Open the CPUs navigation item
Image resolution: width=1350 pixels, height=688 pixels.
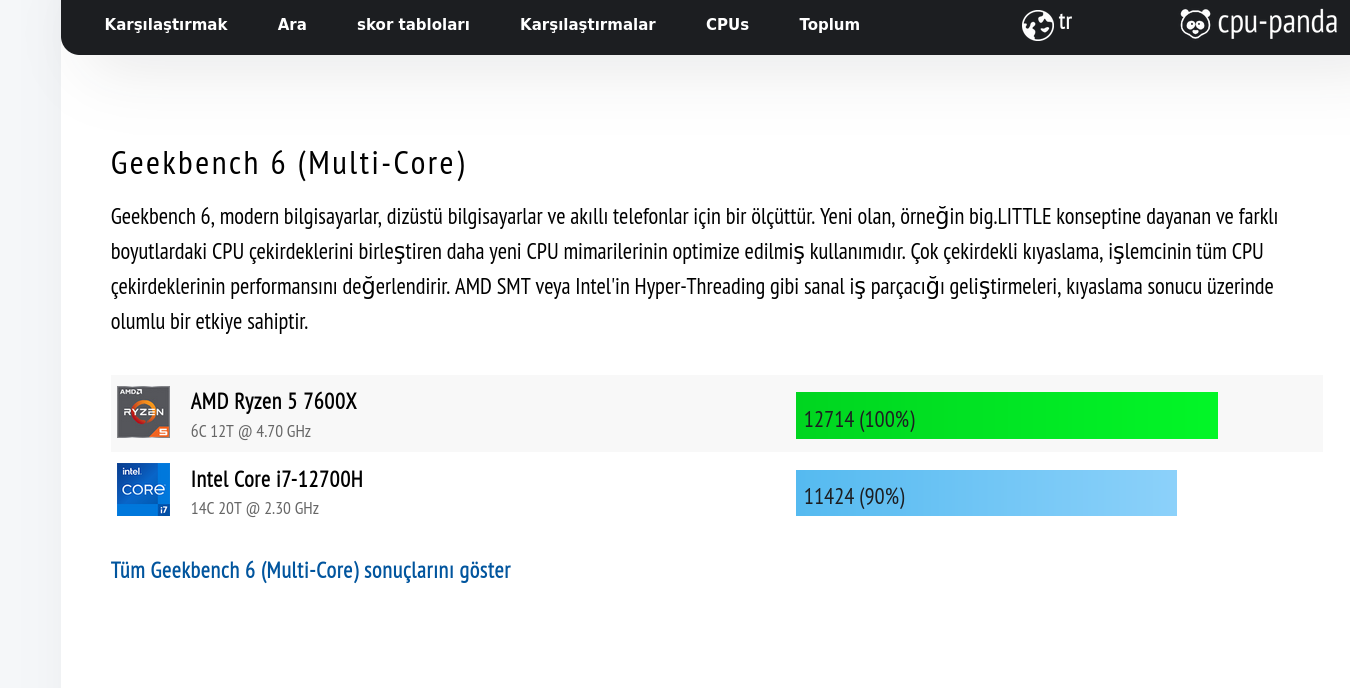727,25
